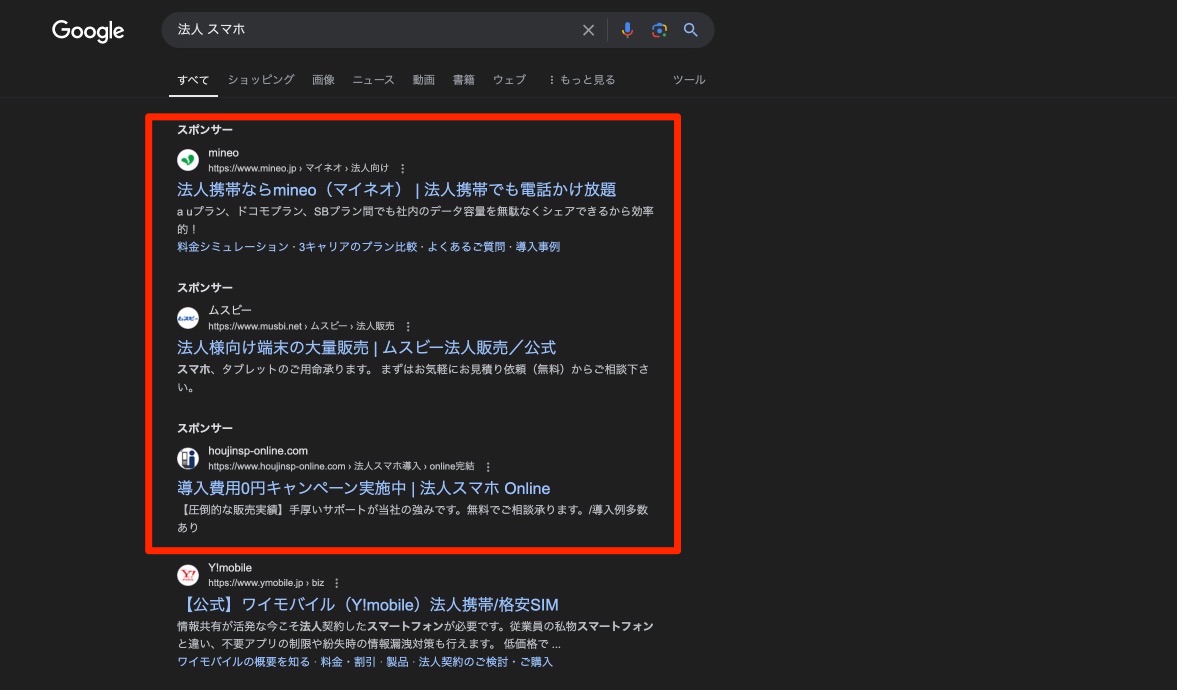Submit search with magnifier icon

point(691,30)
